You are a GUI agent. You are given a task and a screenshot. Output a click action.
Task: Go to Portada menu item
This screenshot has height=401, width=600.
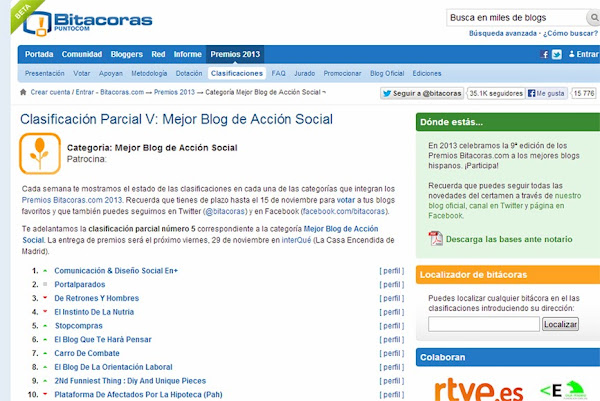[x=39, y=54]
